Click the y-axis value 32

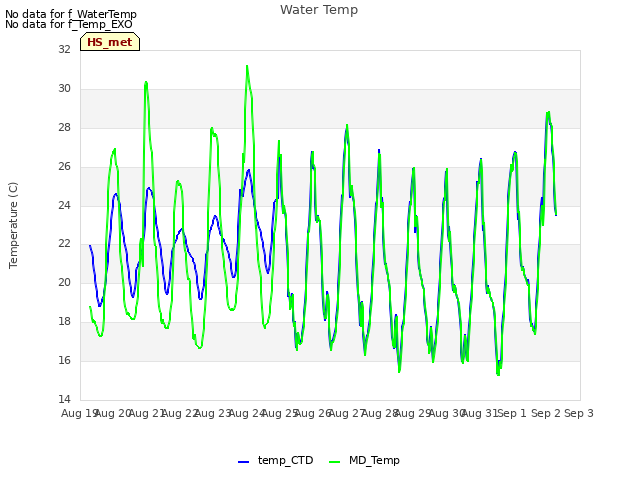[x=64, y=49]
